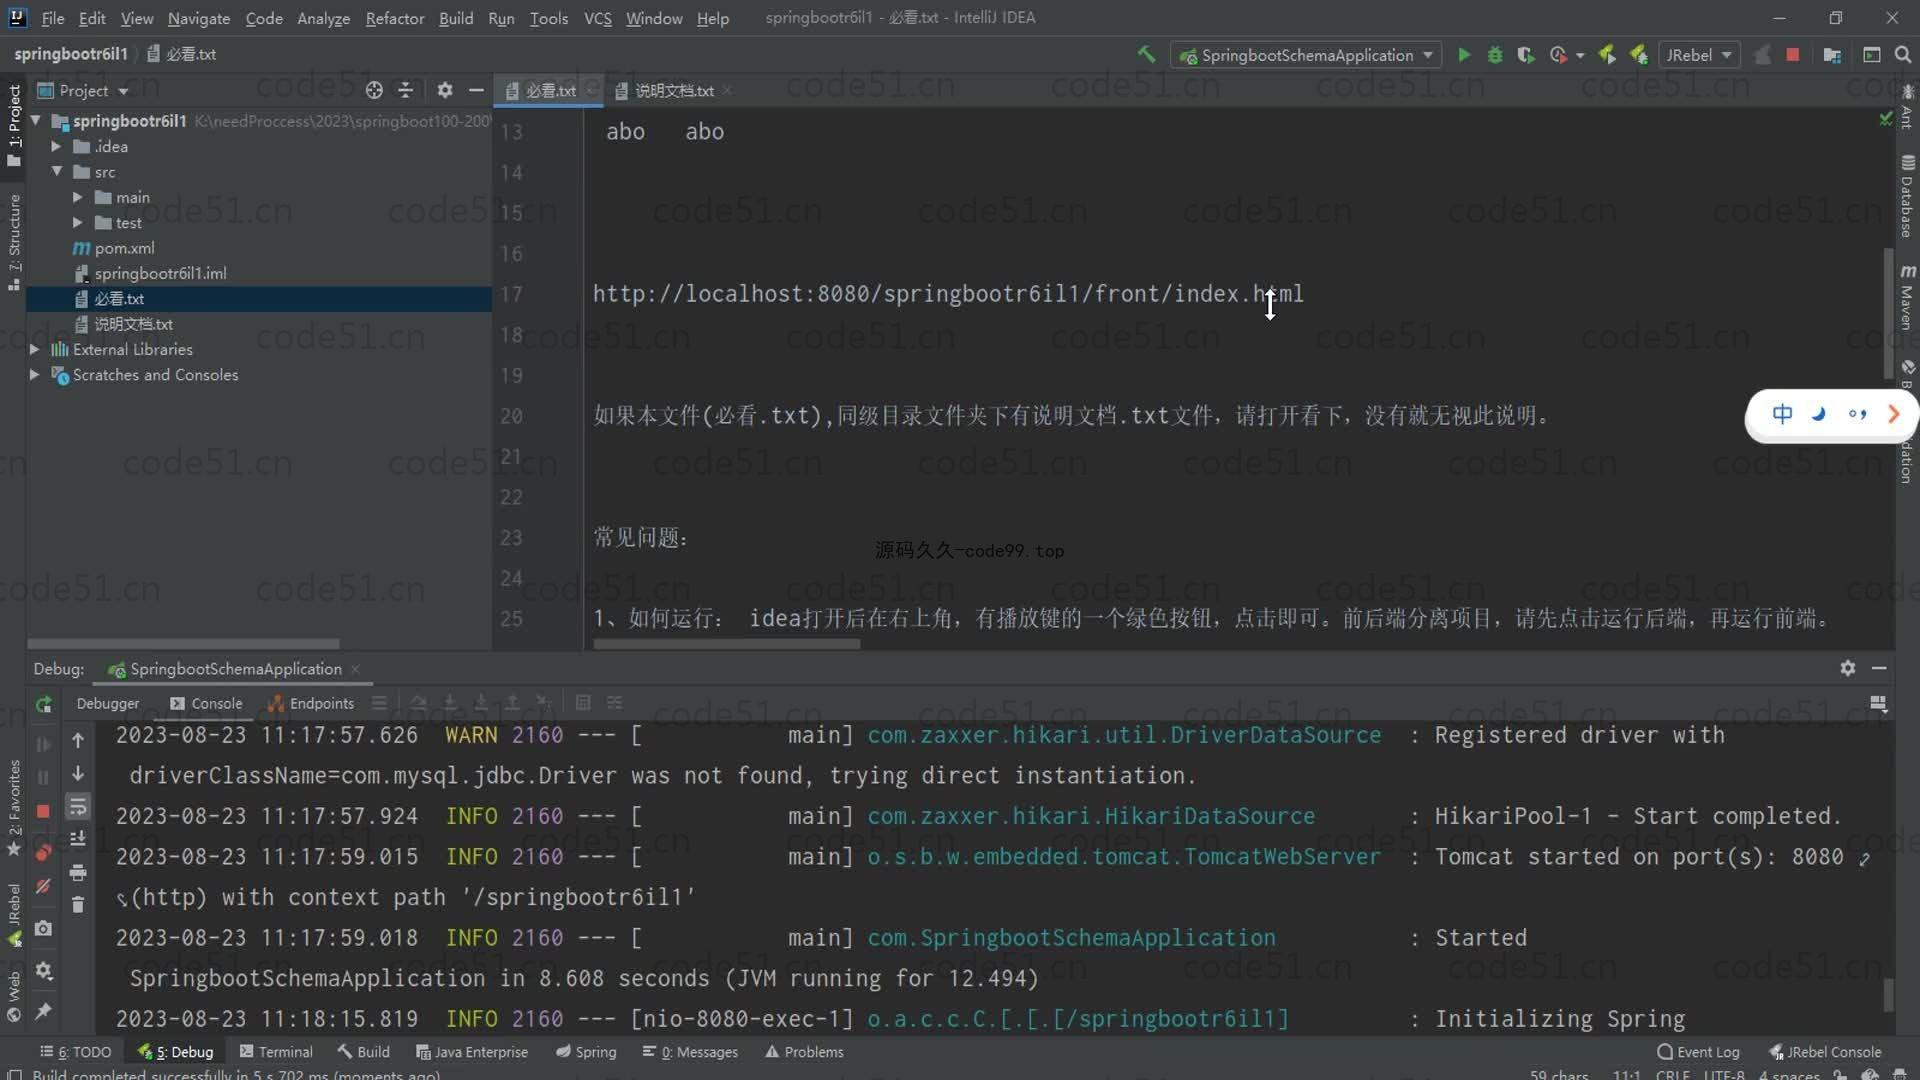Viewport: 1920px width, 1080px height.
Task: Click the console scroll up arrow icon
Action: click(78, 741)
